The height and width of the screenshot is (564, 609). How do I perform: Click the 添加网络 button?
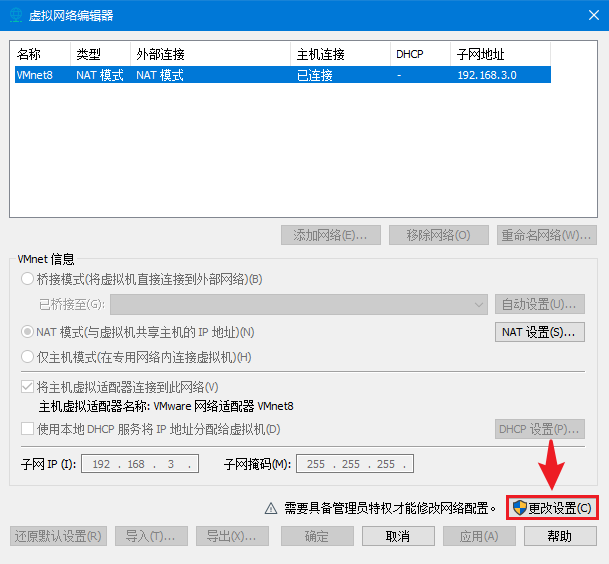pos(330,236)
